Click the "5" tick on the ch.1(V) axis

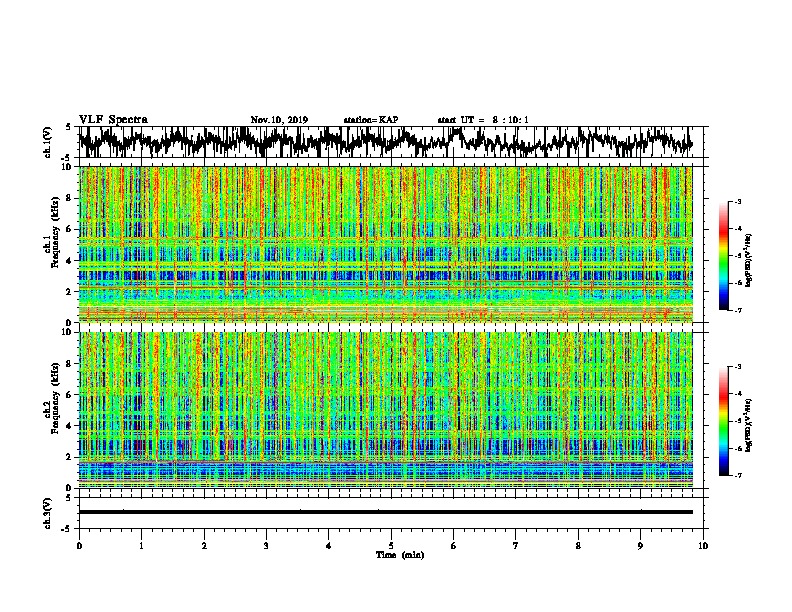coord(68,127)
